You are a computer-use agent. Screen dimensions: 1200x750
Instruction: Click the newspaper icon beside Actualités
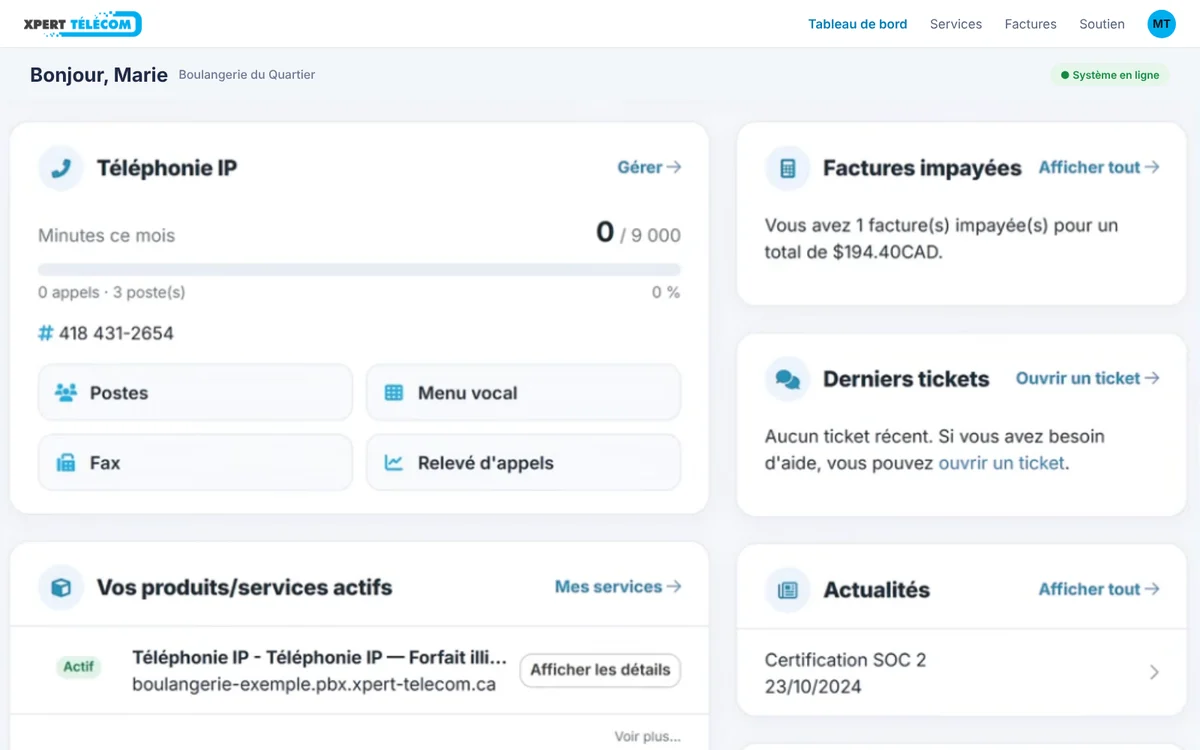[x=787, y=590]
